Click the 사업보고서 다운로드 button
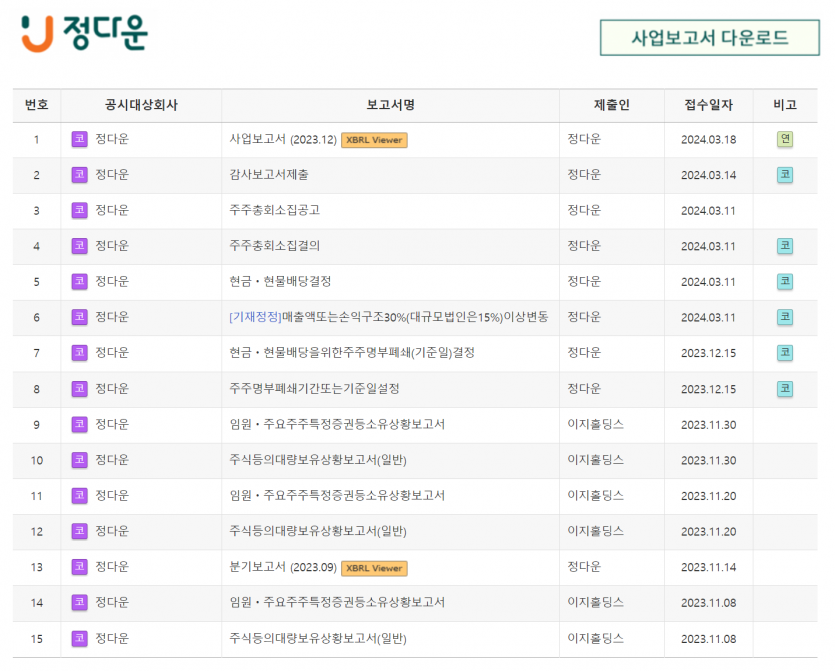Screen dimensions: 835x671 tap(709, 38)
